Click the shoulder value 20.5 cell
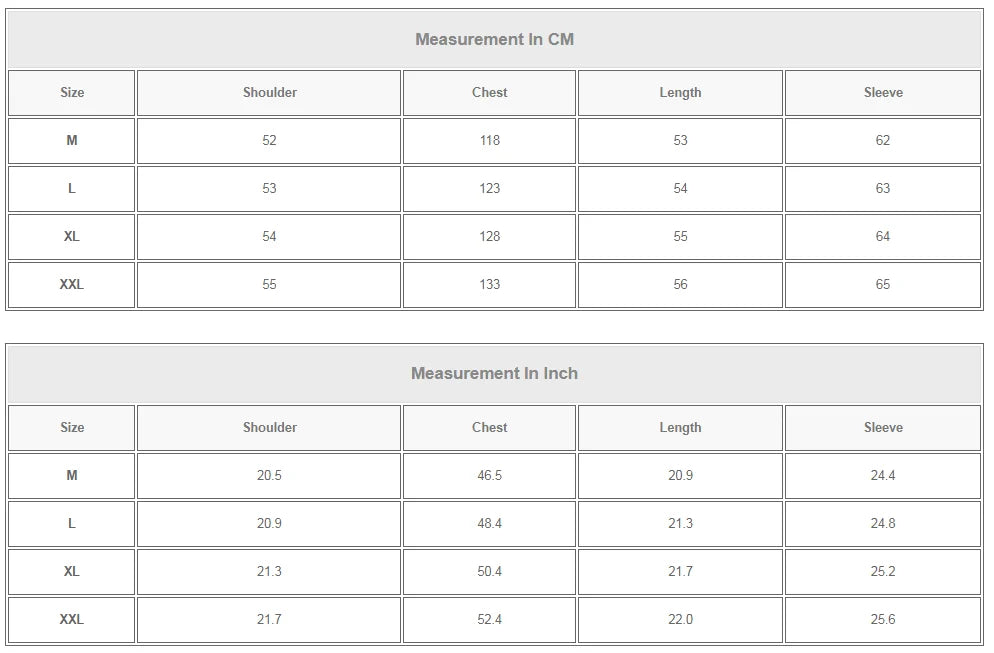994x653 pixels. 269,476
